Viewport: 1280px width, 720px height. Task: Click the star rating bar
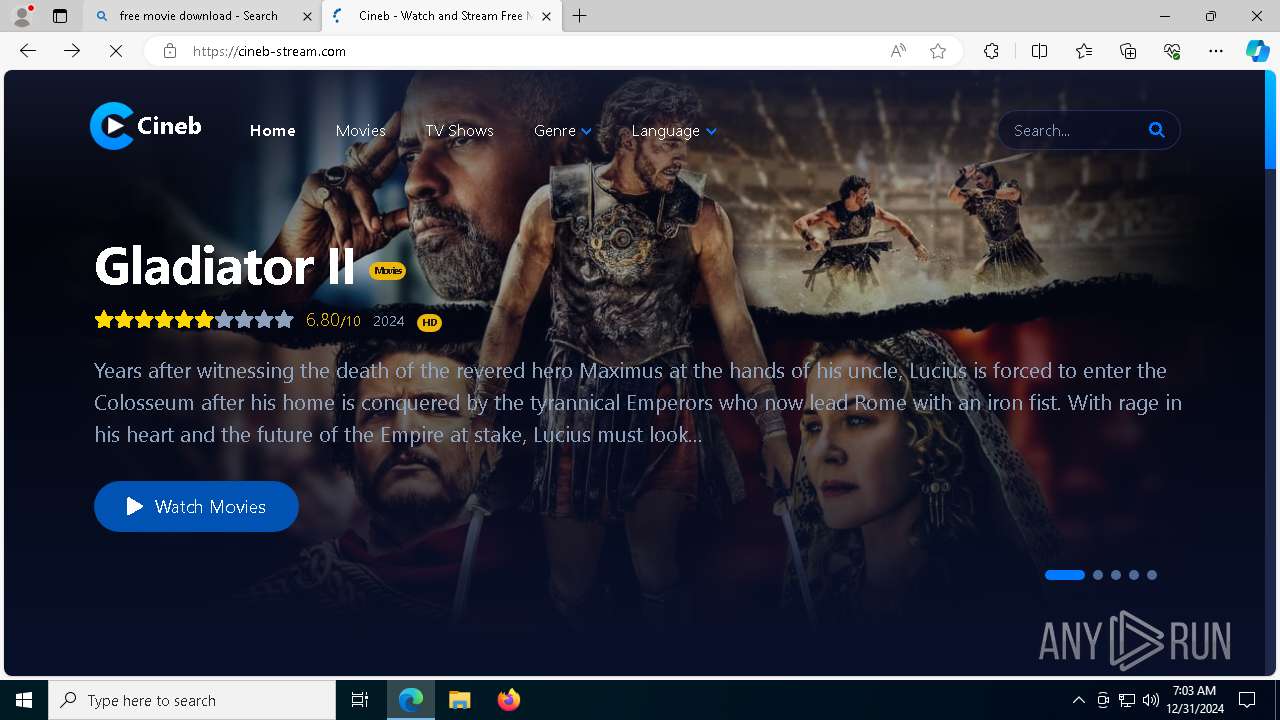(194, 320)
